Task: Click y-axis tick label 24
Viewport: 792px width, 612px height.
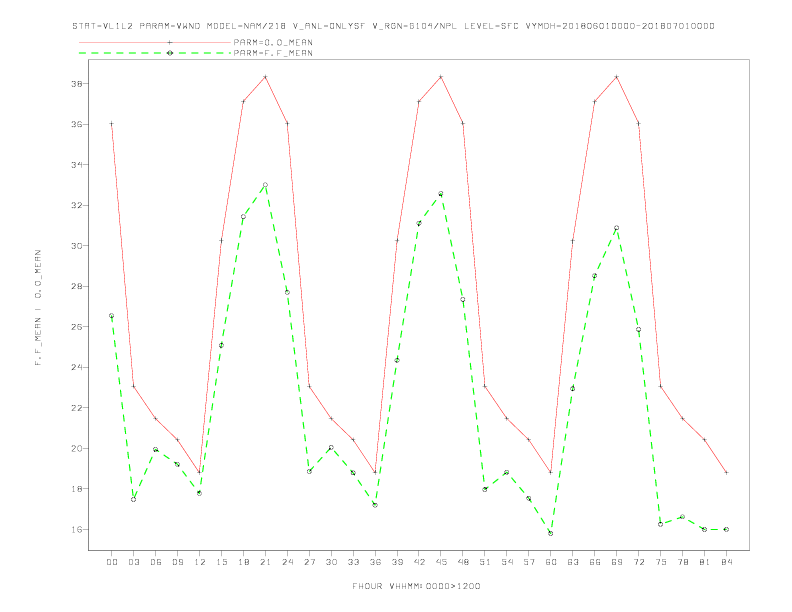Action: click(x=76, y=367)
